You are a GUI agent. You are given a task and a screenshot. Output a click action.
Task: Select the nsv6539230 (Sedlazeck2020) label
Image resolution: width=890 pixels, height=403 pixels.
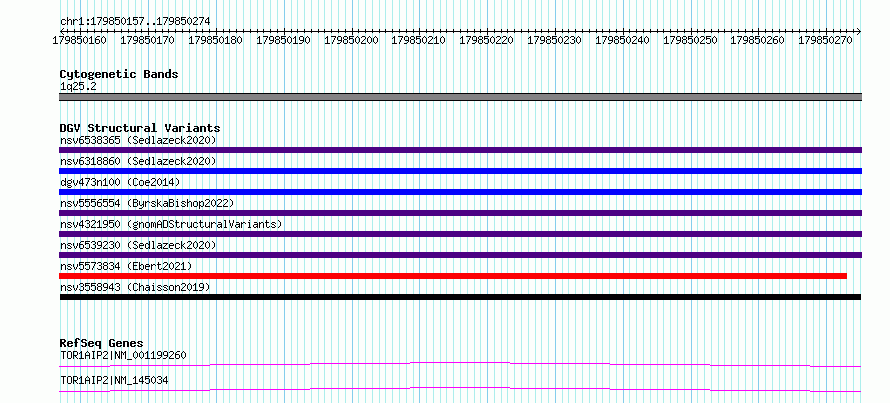138,245
